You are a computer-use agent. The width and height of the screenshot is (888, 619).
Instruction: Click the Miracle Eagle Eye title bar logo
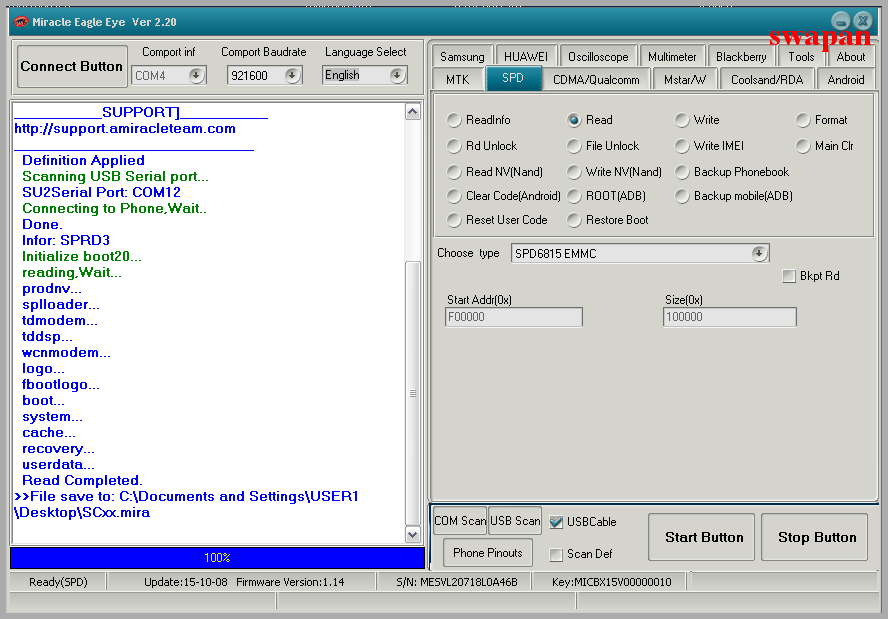click(x=21, y=22)
